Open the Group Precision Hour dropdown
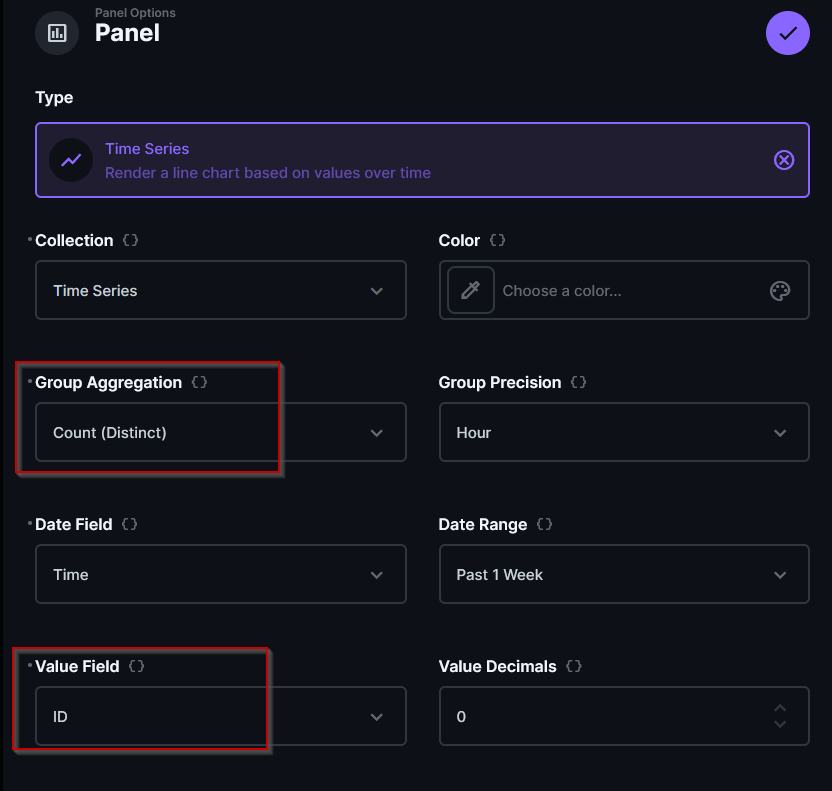This screenshot has width=832, height=791. [x=623, y=433]
